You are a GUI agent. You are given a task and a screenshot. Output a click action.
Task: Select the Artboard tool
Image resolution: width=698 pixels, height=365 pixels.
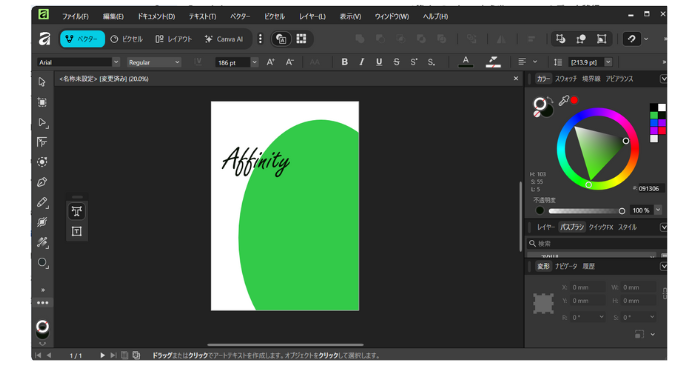(x=42, y=102)
